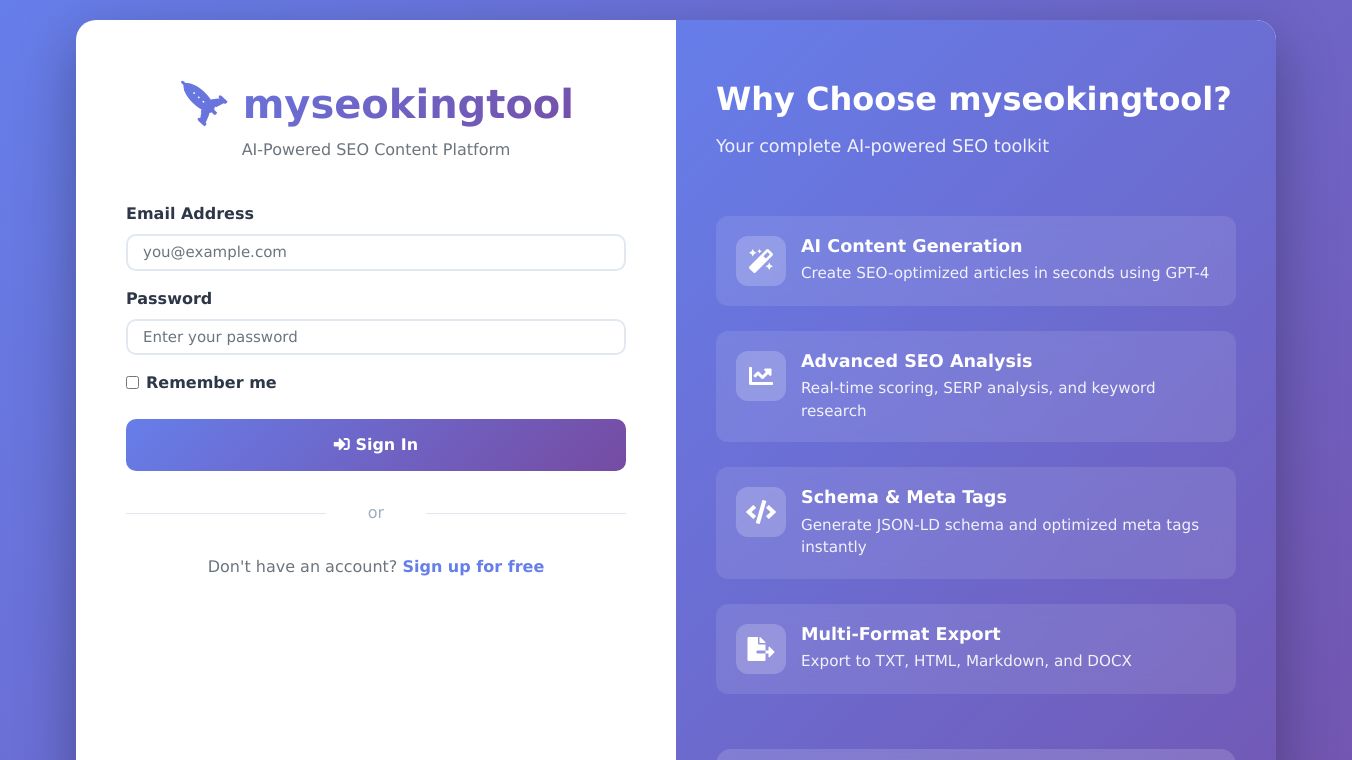Select the Multi-Format Export card
Screen dimensions: 1352x760
976,649
